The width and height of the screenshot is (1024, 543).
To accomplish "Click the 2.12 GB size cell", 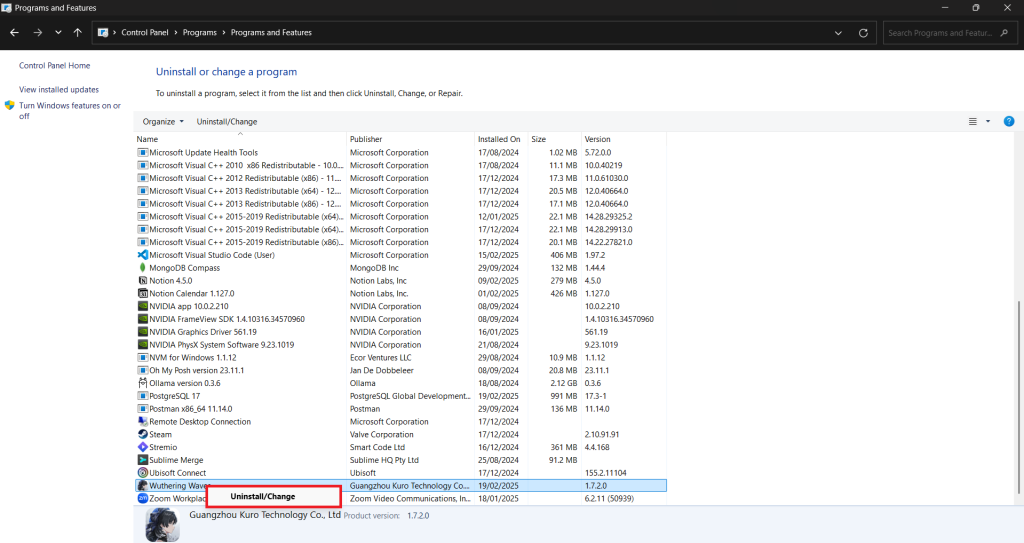I will (564, 383).
